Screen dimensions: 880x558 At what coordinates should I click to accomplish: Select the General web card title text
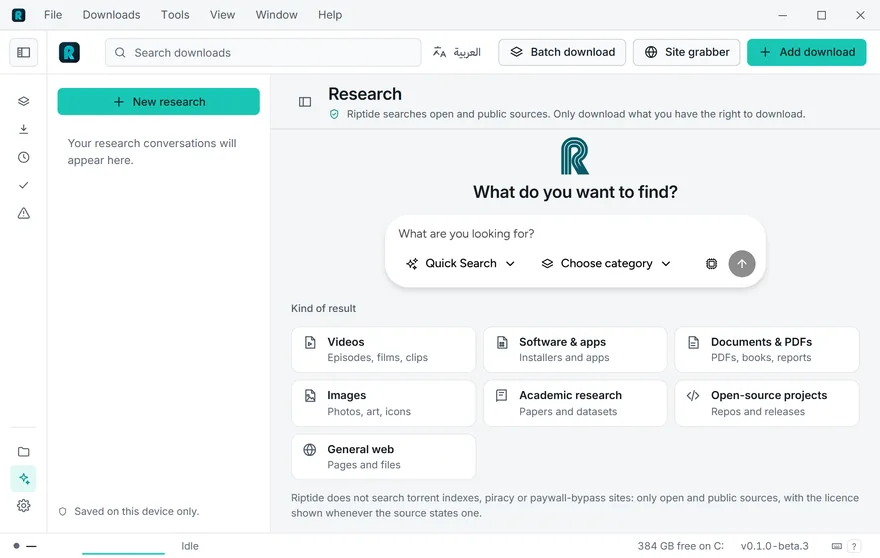(x=360, y=449)
